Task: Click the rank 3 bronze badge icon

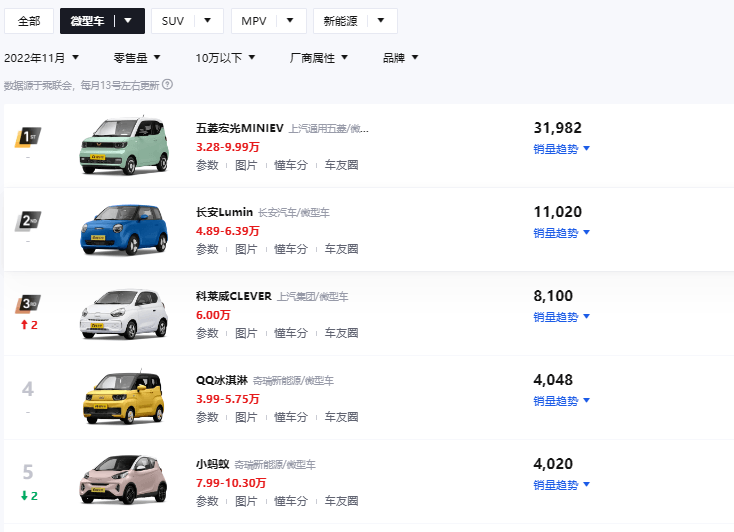Action: pos(27,304)
